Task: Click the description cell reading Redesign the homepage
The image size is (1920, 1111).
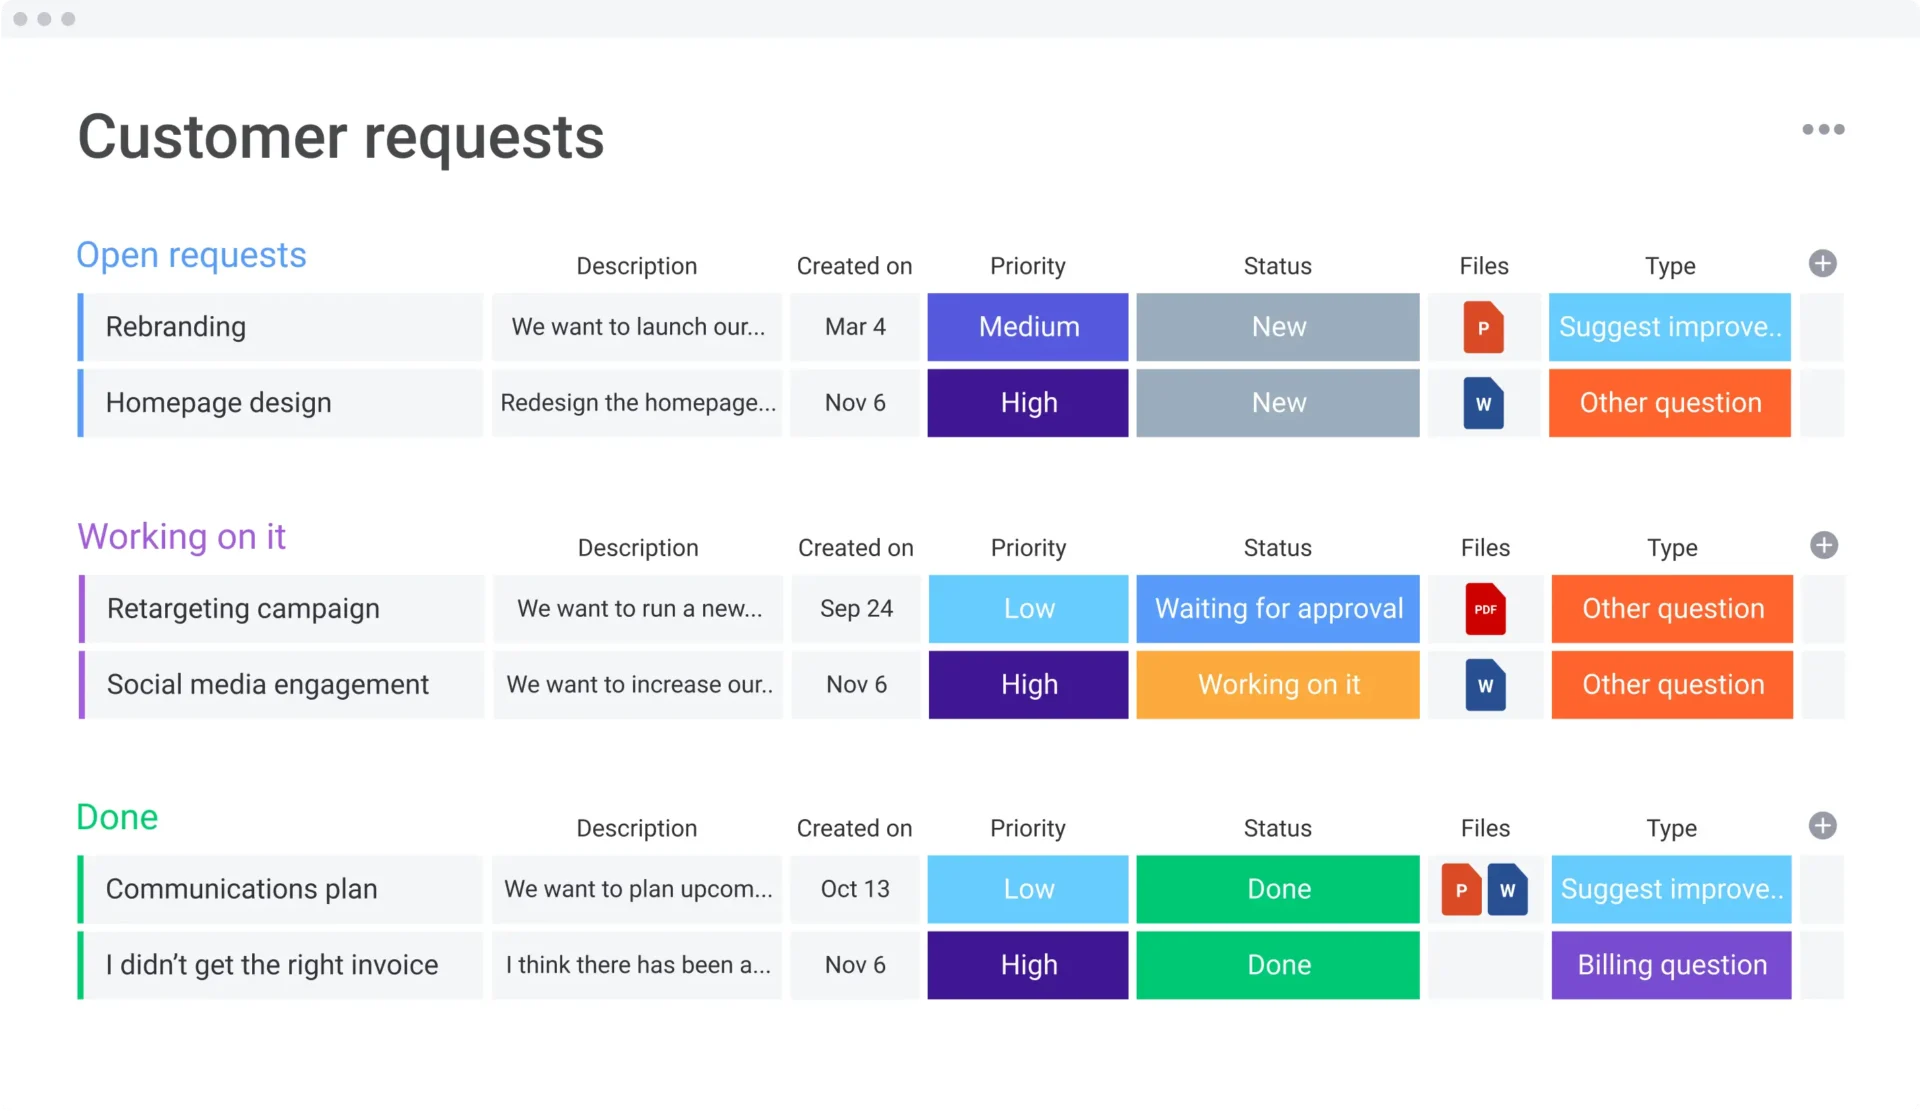Action: pos(637,403)
